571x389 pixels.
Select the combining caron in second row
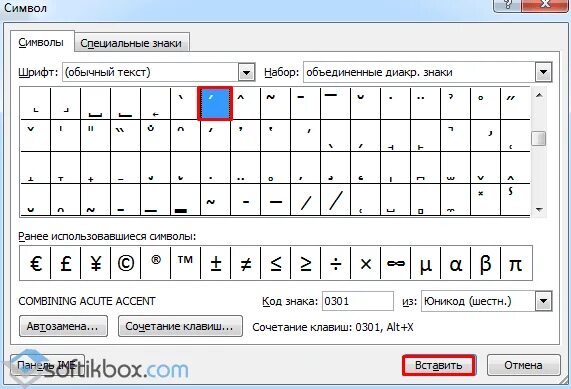[35, 135]
